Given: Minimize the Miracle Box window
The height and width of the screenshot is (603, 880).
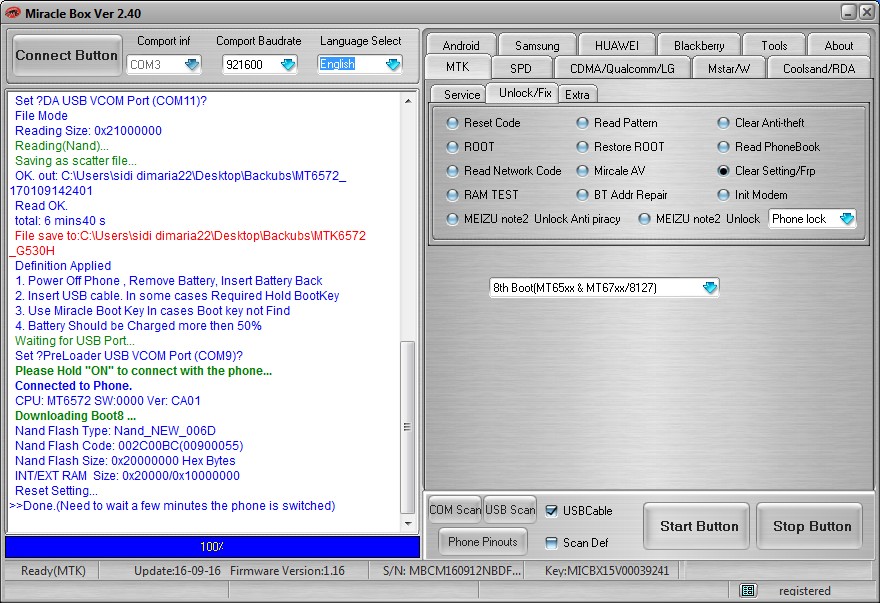Looking at the screenshot, I should click(x=849, y=12).
